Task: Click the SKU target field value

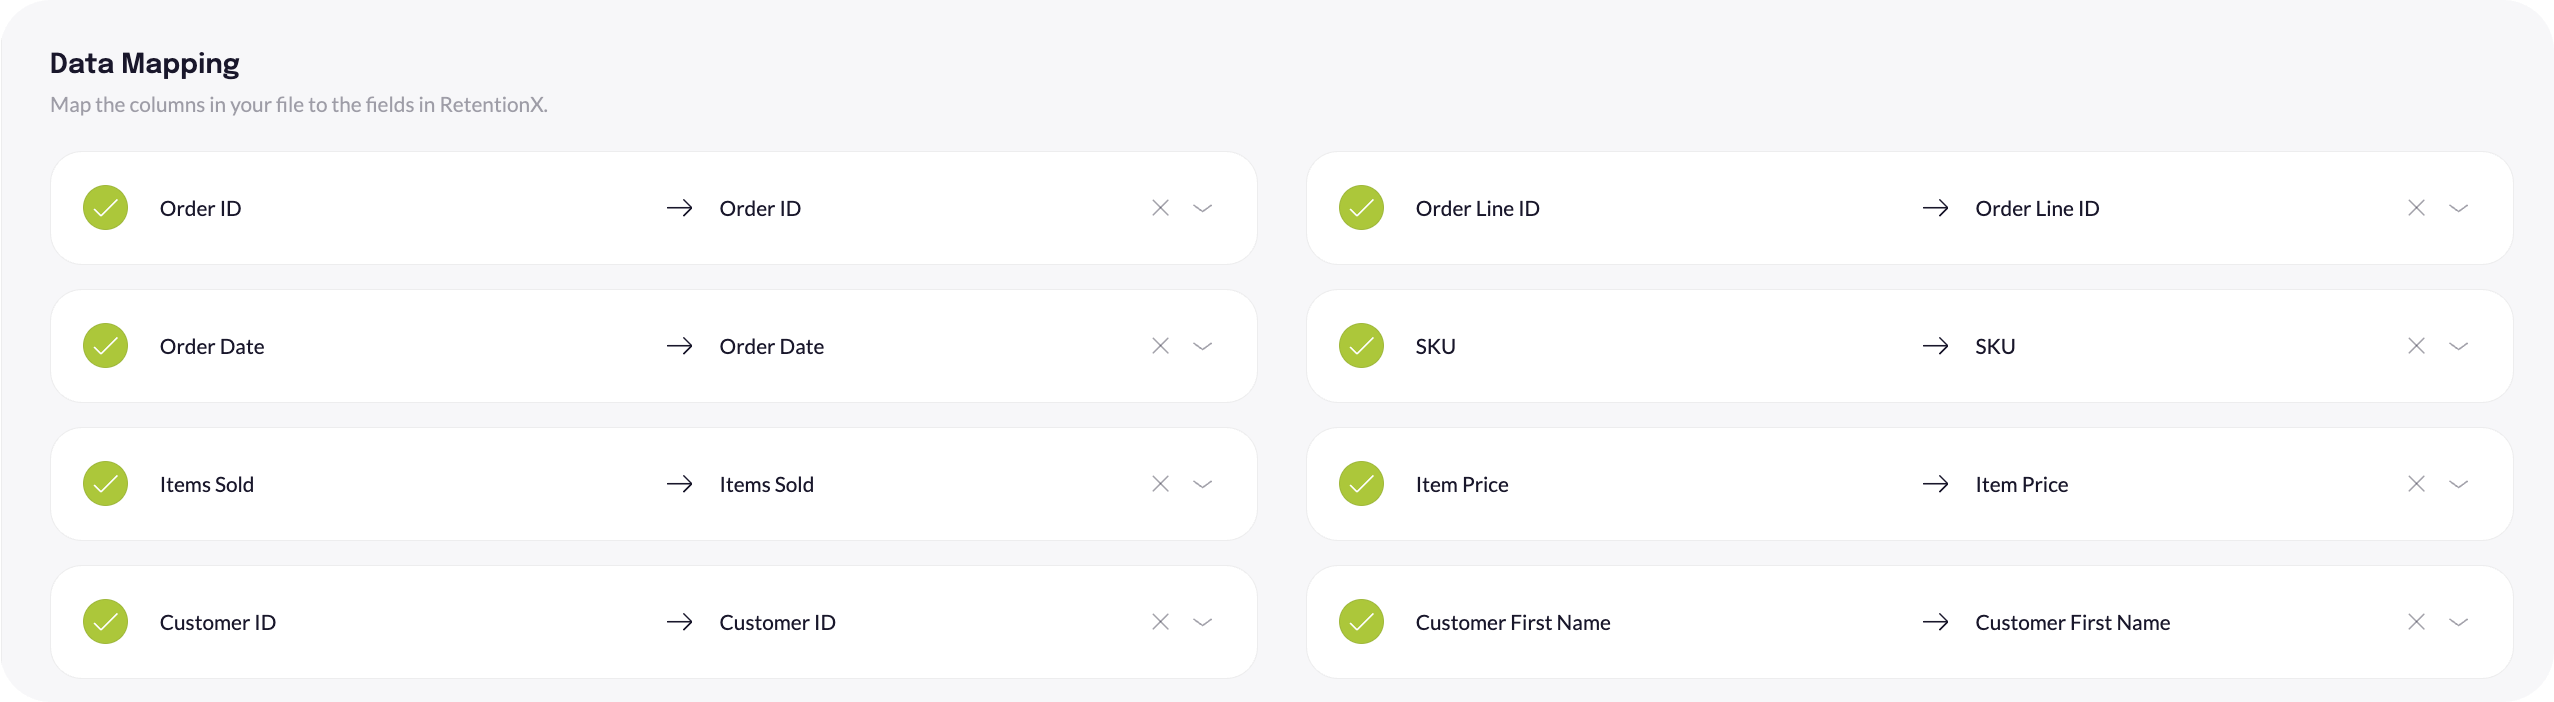Action: pyautogui.click(x=1995, y=347)
